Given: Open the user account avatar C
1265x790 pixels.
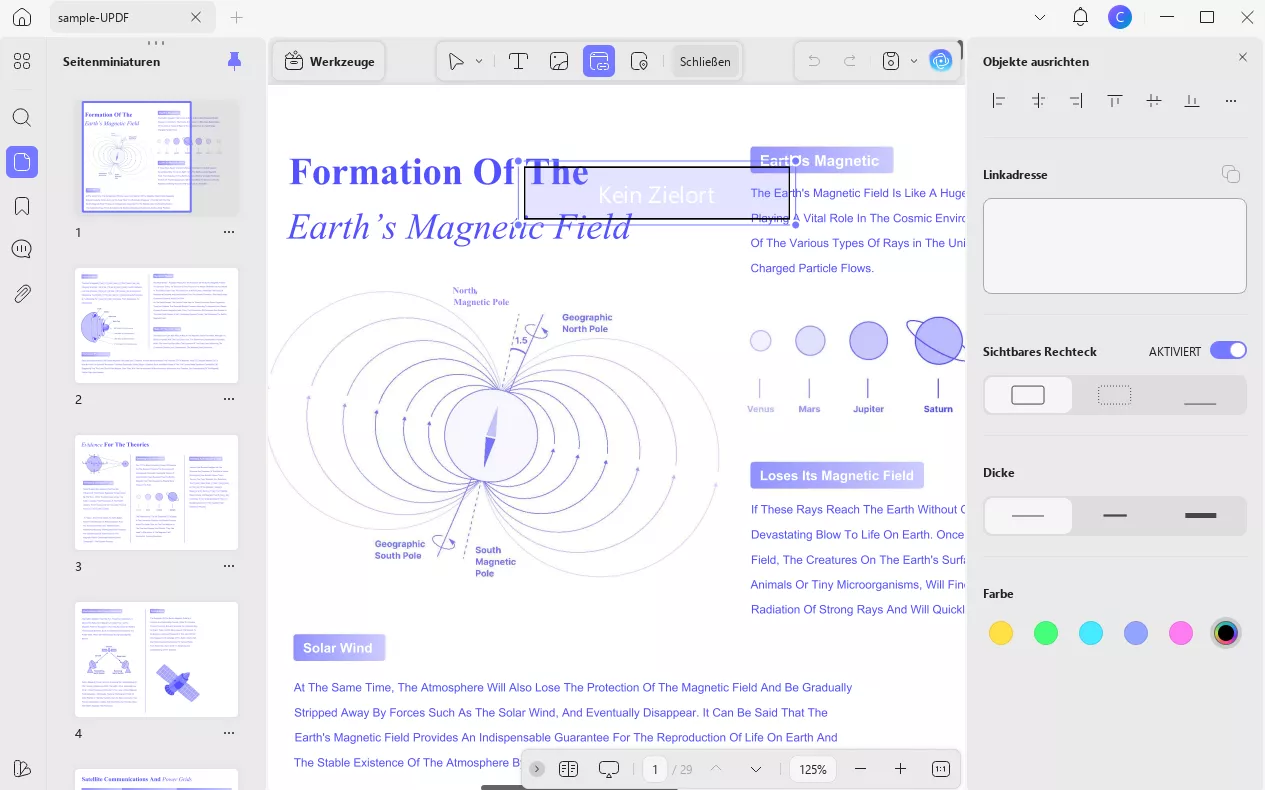Looking at the screenshot, I should pyautogui.click(x=1119, y=17).
